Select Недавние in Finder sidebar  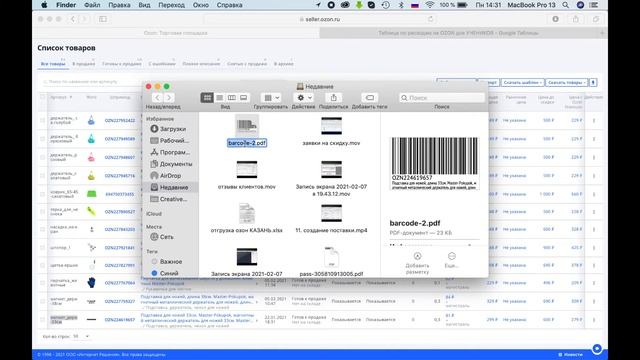pos(169,187)
